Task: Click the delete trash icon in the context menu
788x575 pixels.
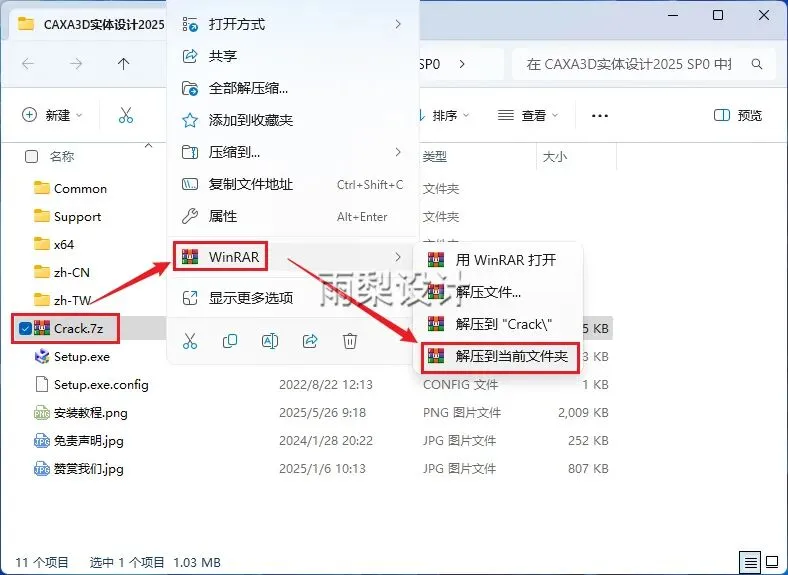Action: pos(350,341)
